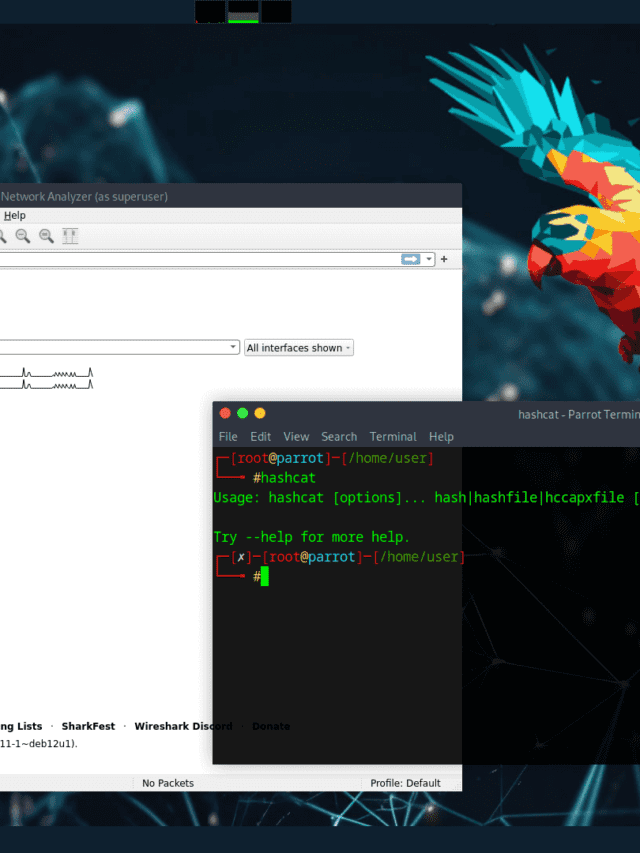The height and width of the screenshot is (853, 640).
Task: Click 'Try --help for more help.' line
Action: coord(312,537)
